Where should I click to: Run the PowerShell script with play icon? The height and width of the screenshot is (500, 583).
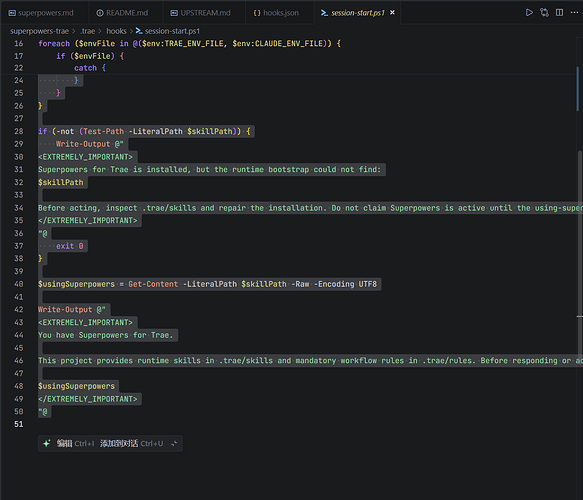pyautogui.click(x=529, y=13)
